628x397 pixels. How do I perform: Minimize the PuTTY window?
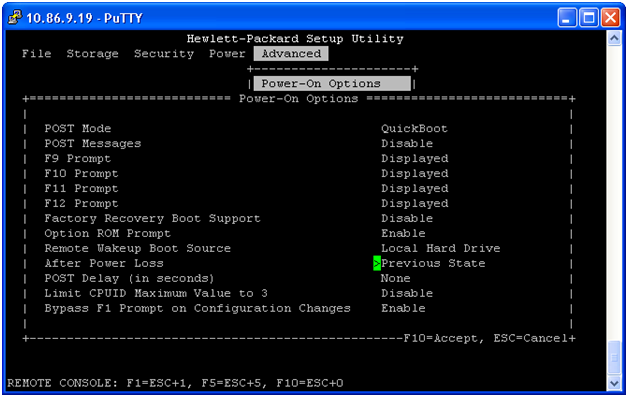(x=566, y=18)
